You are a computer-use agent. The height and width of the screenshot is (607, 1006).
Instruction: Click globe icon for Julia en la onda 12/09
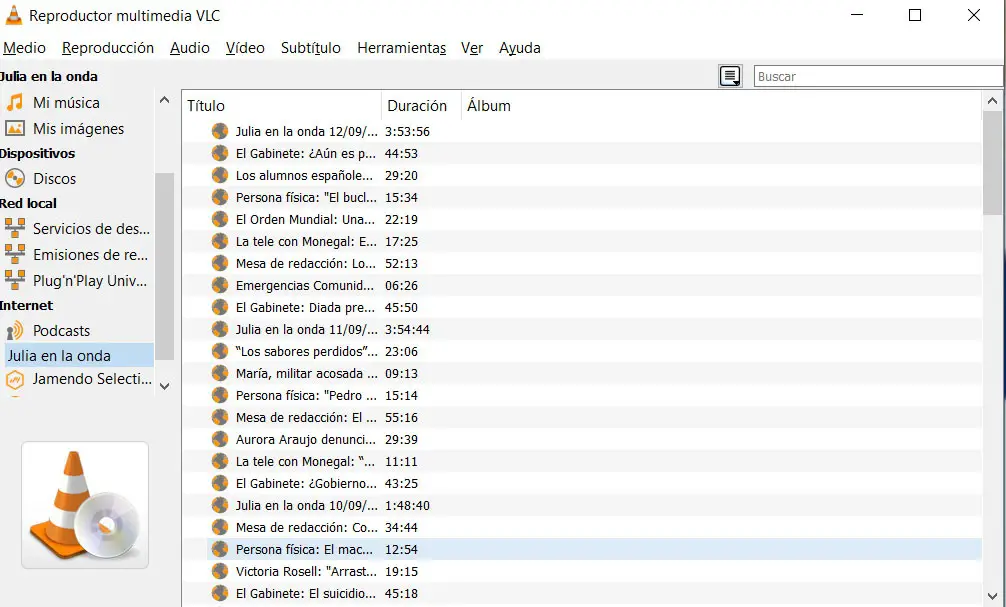click(x=220, y=131)
